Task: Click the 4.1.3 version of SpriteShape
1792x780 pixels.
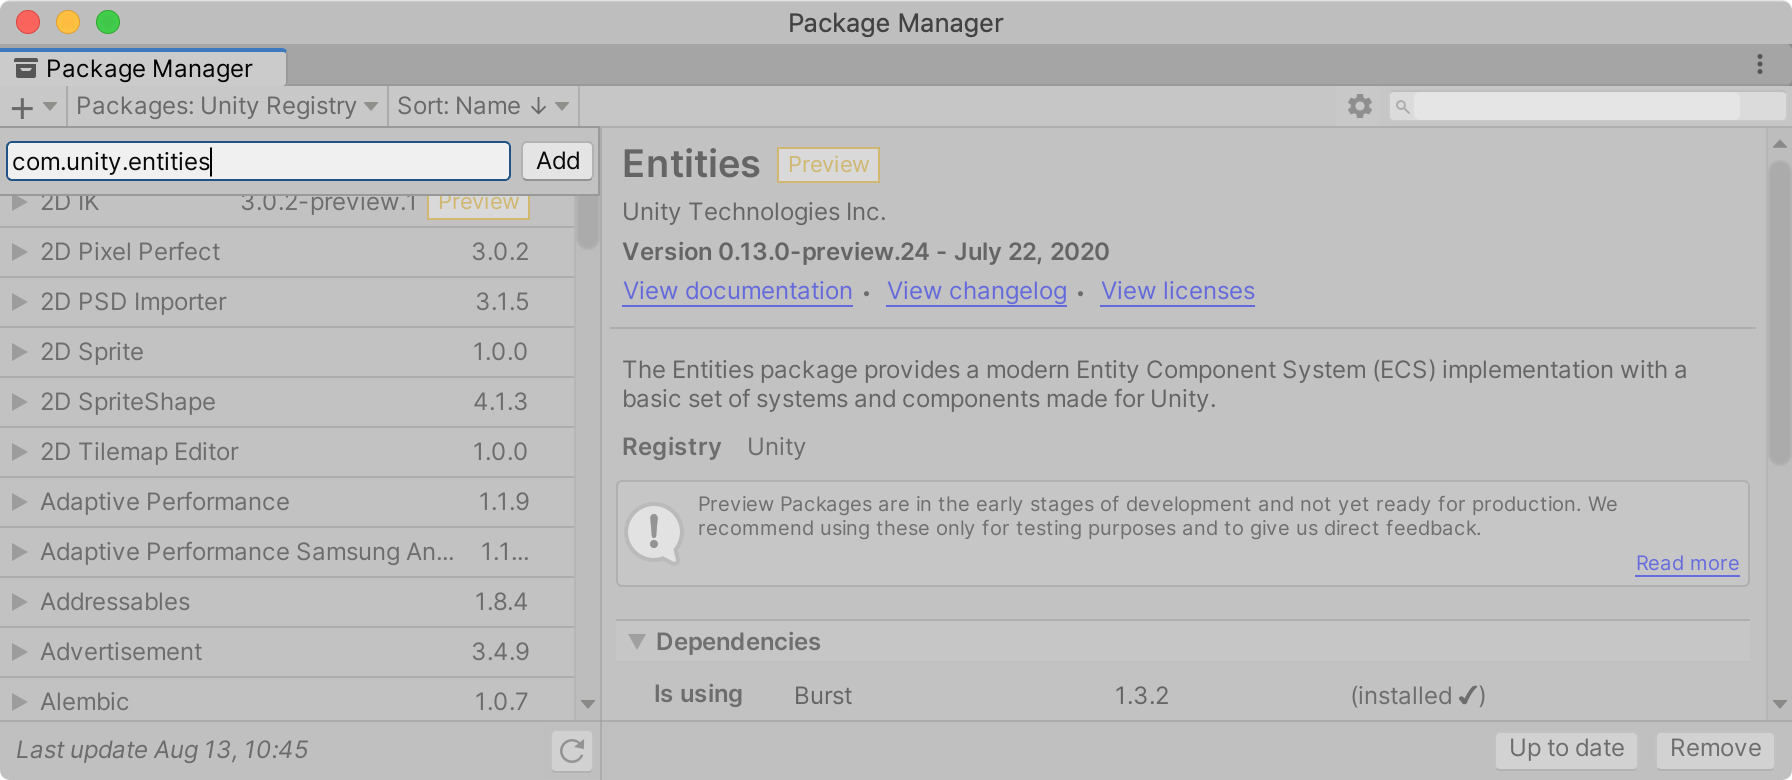Action: 500,402
